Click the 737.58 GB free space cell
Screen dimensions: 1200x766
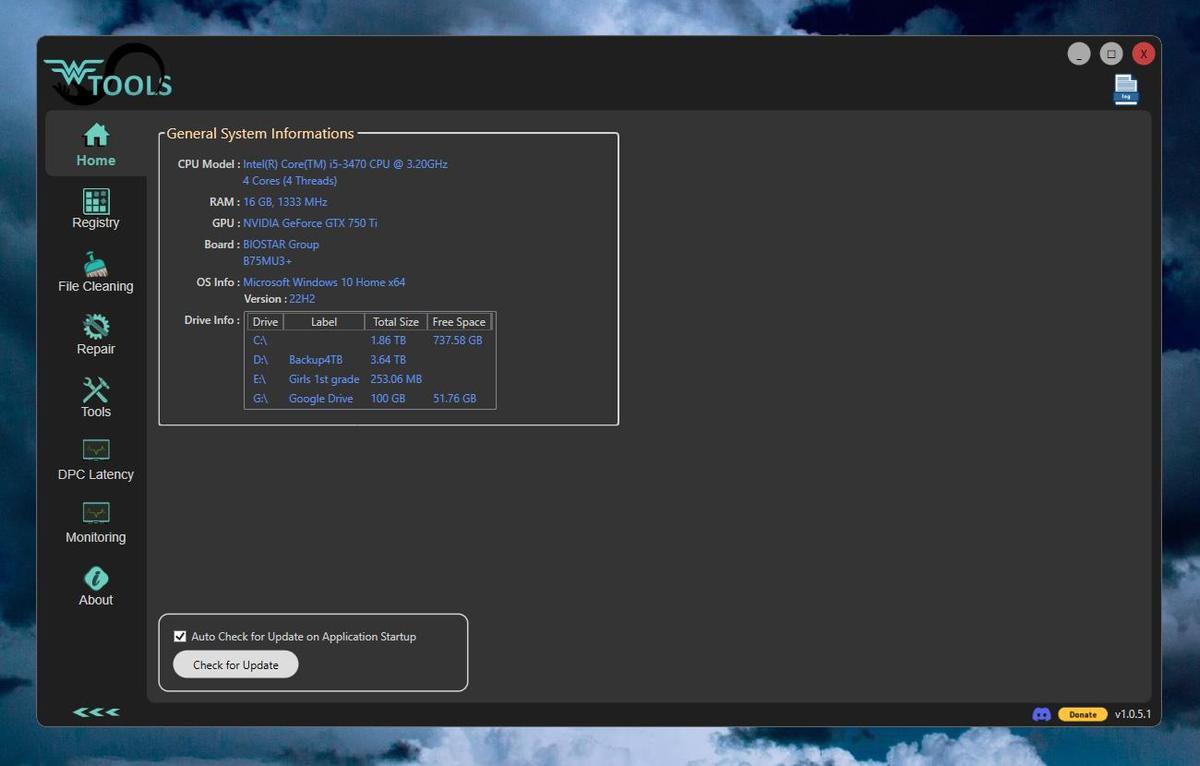point(458,340)
